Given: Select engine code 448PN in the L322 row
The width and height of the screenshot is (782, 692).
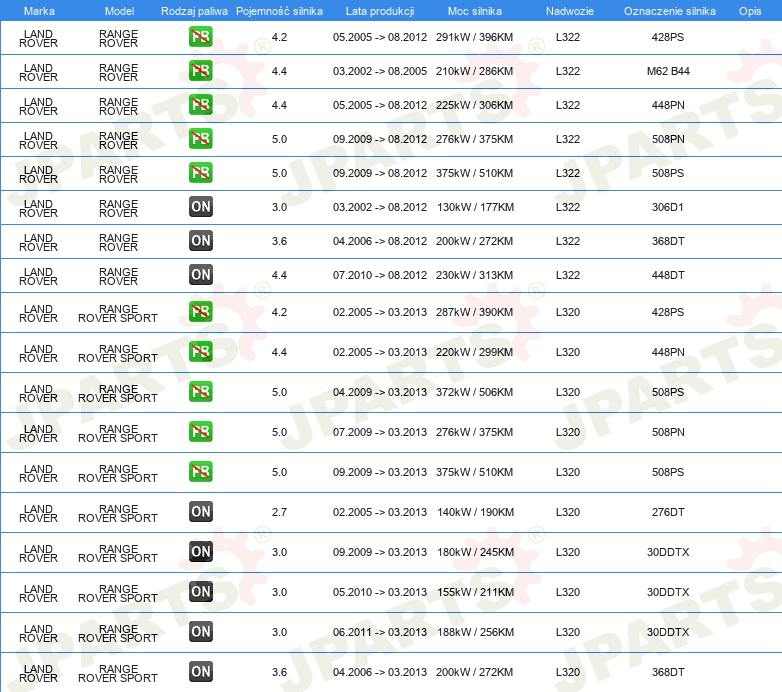Looking at the screenshot, I should 668,105.
